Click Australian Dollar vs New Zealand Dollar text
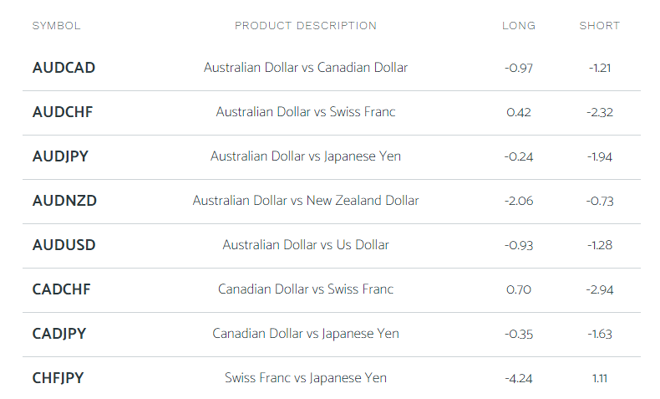The height and width of the screenshot is (399, 660). [306, 201]
